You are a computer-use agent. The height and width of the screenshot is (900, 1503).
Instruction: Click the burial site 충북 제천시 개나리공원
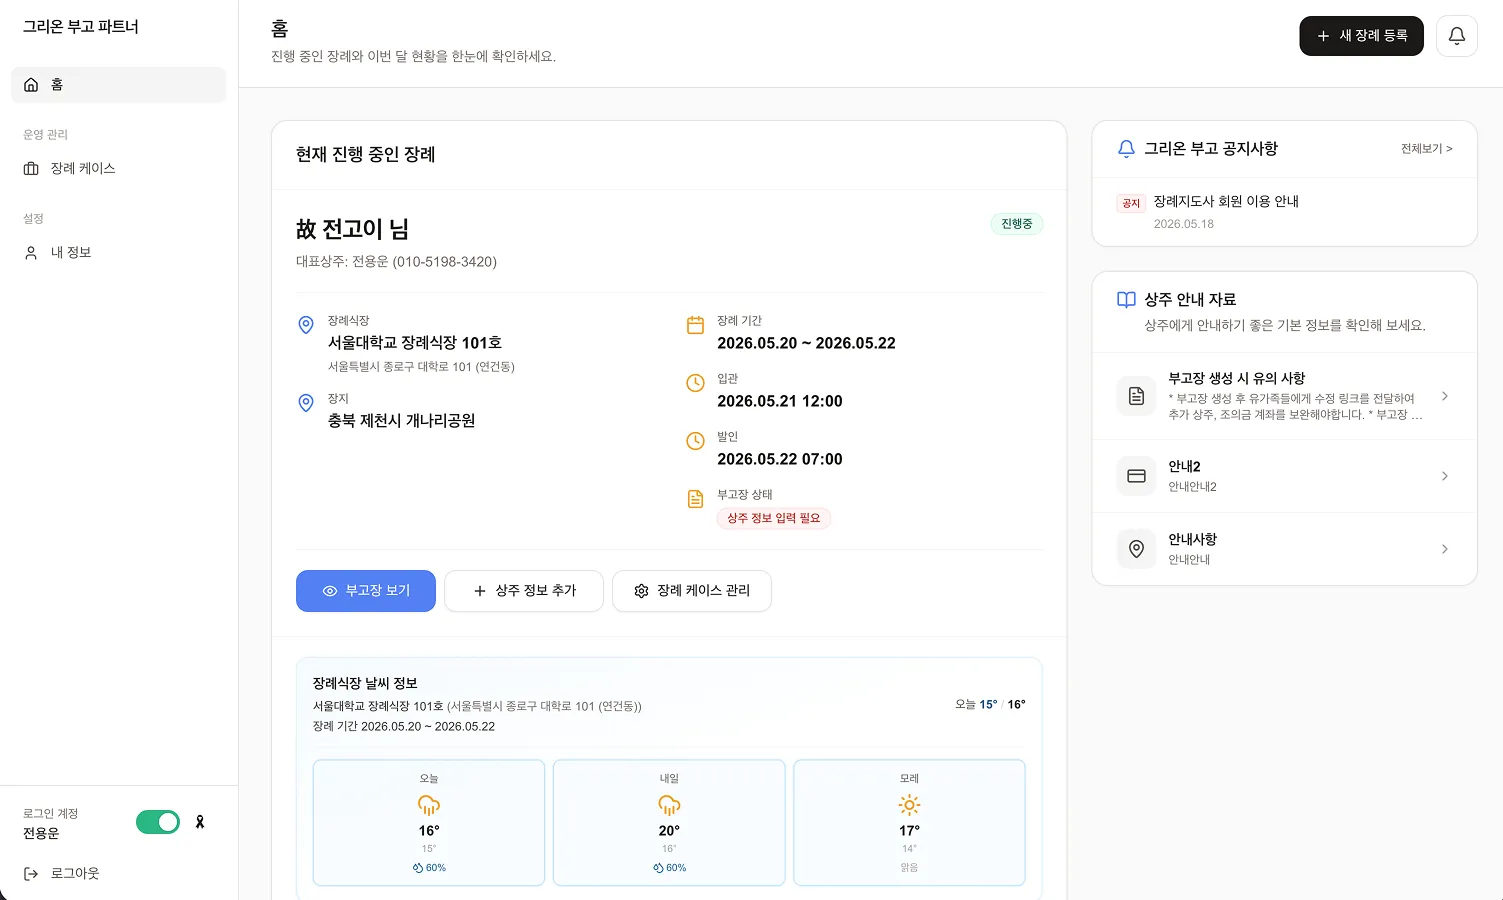[x=402, y=421]
